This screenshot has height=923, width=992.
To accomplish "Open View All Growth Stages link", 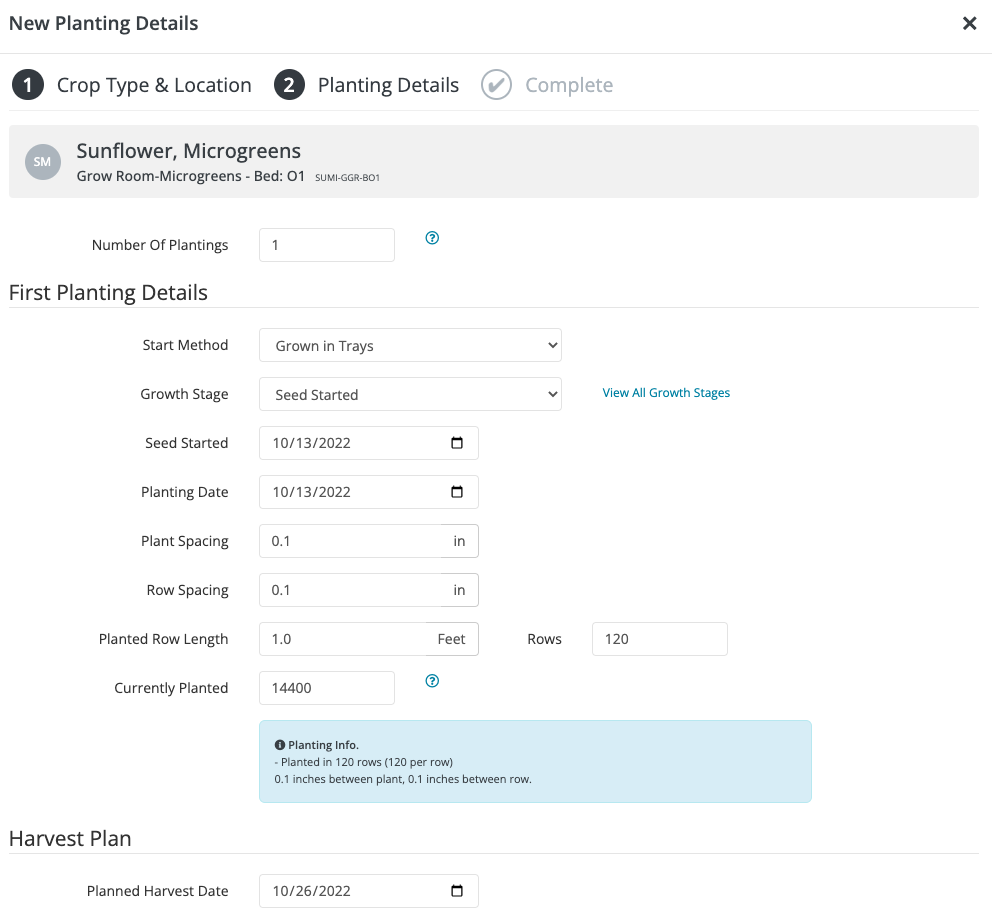I will (666, 393).
